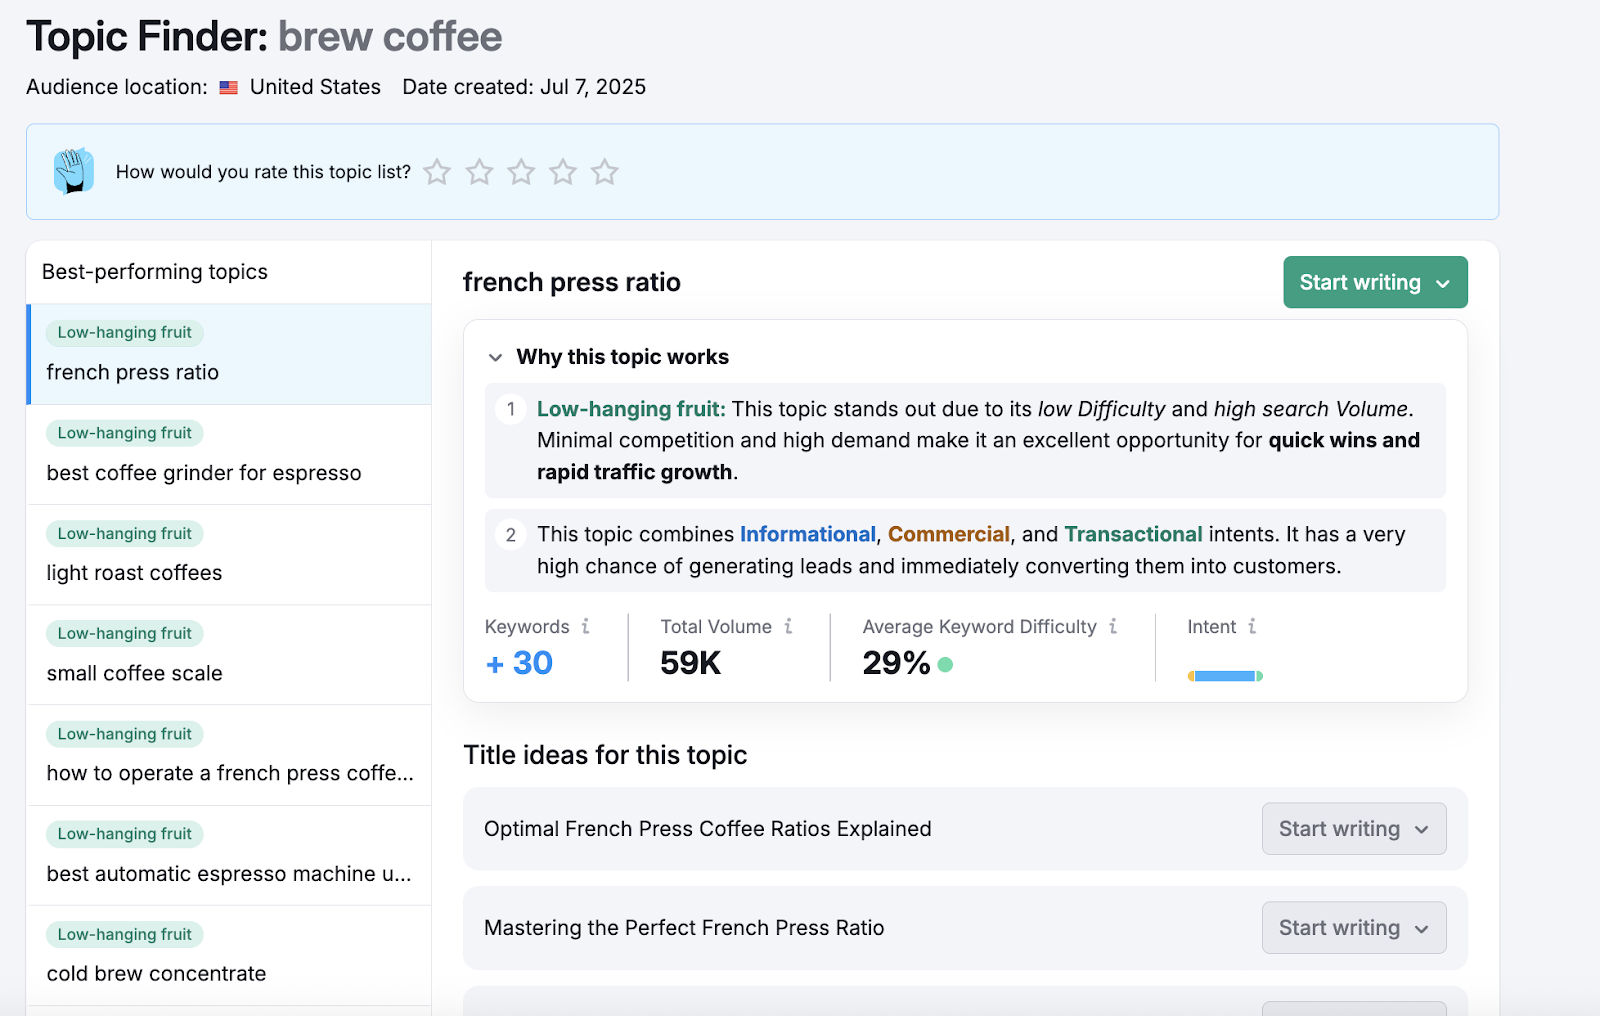The width and height of the screenshot is (1600, 1016).
Task: Open Start writing for 'Optimal French Press' title
Action: point(1353,829)
